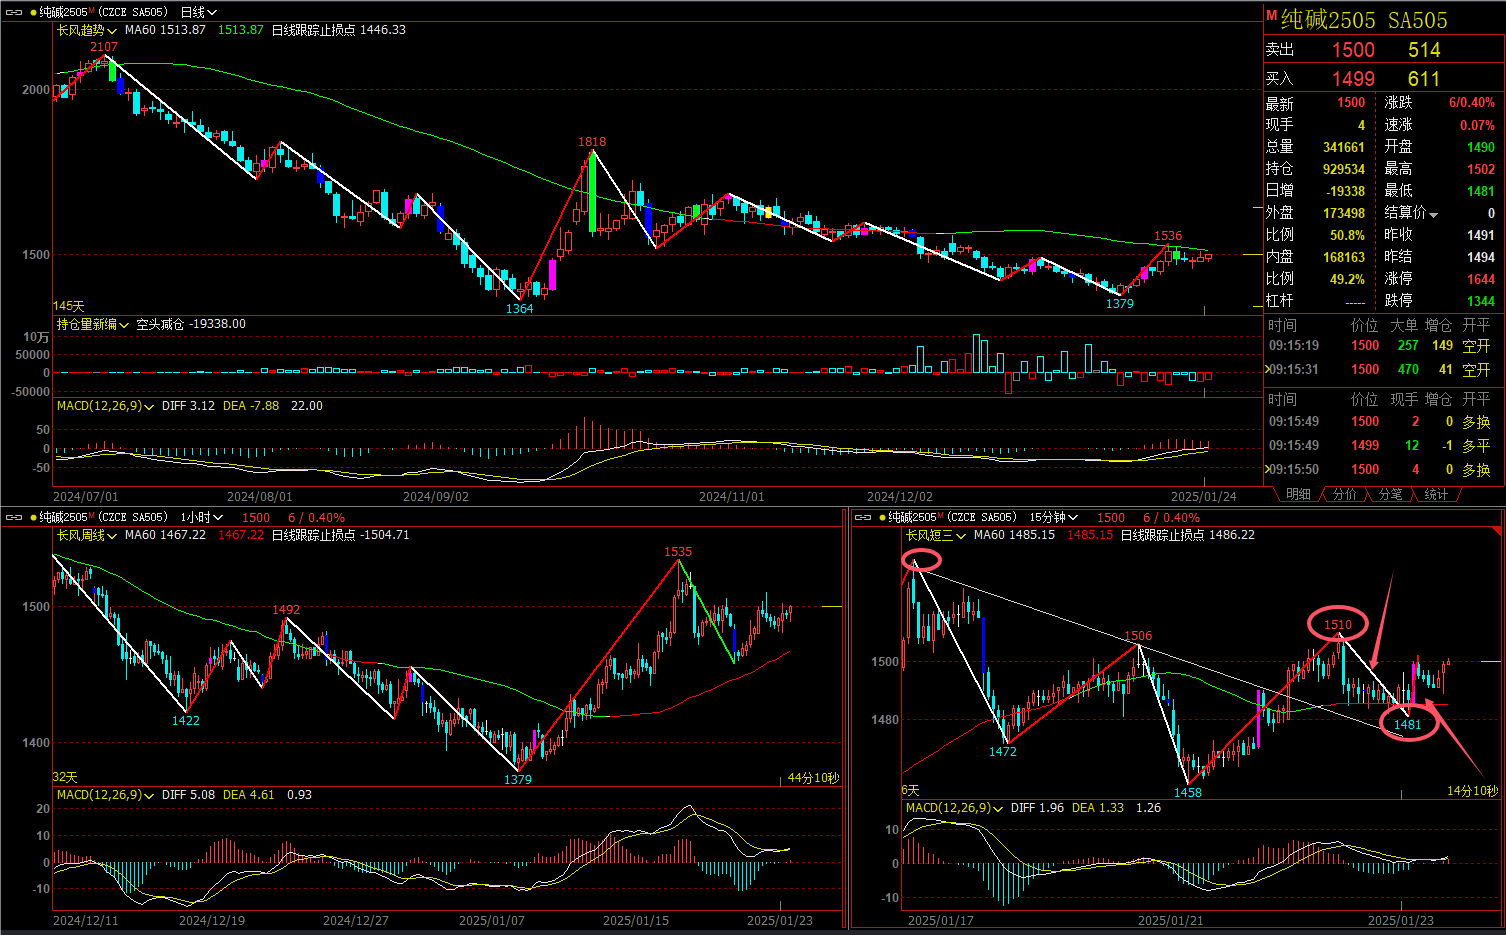The image size is (1506, 935).
Task: Click the 卖出 price 1500
Action: 1353,50
